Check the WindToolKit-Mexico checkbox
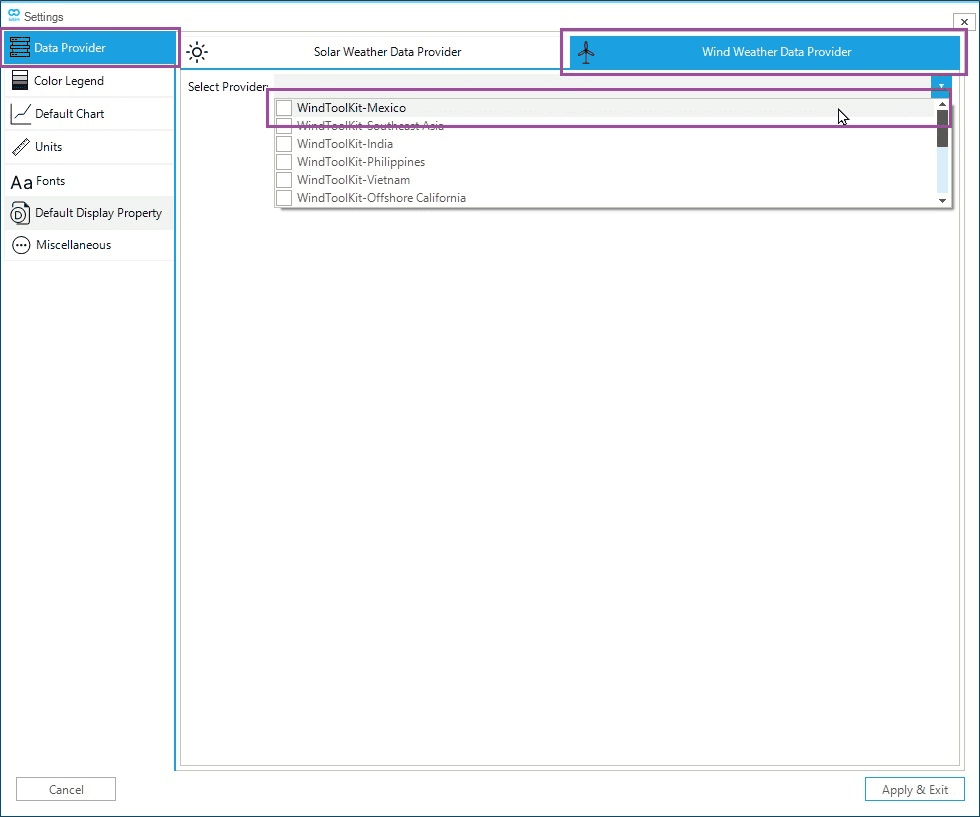Screen dimensions: 980x817 click(284, 108)
